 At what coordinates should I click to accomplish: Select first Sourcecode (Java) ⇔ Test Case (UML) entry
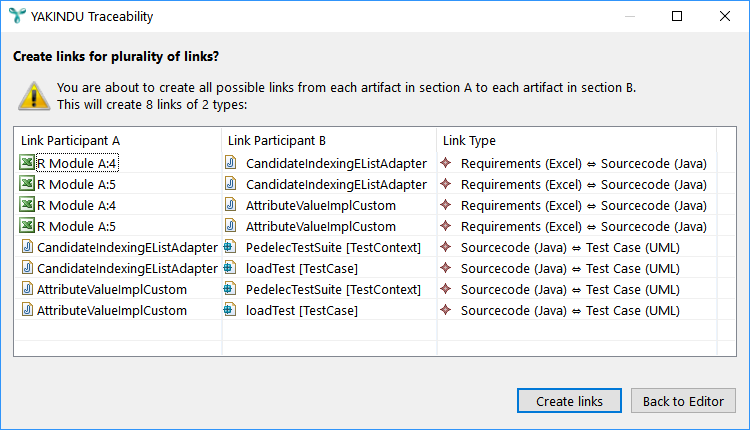(570, 247)
